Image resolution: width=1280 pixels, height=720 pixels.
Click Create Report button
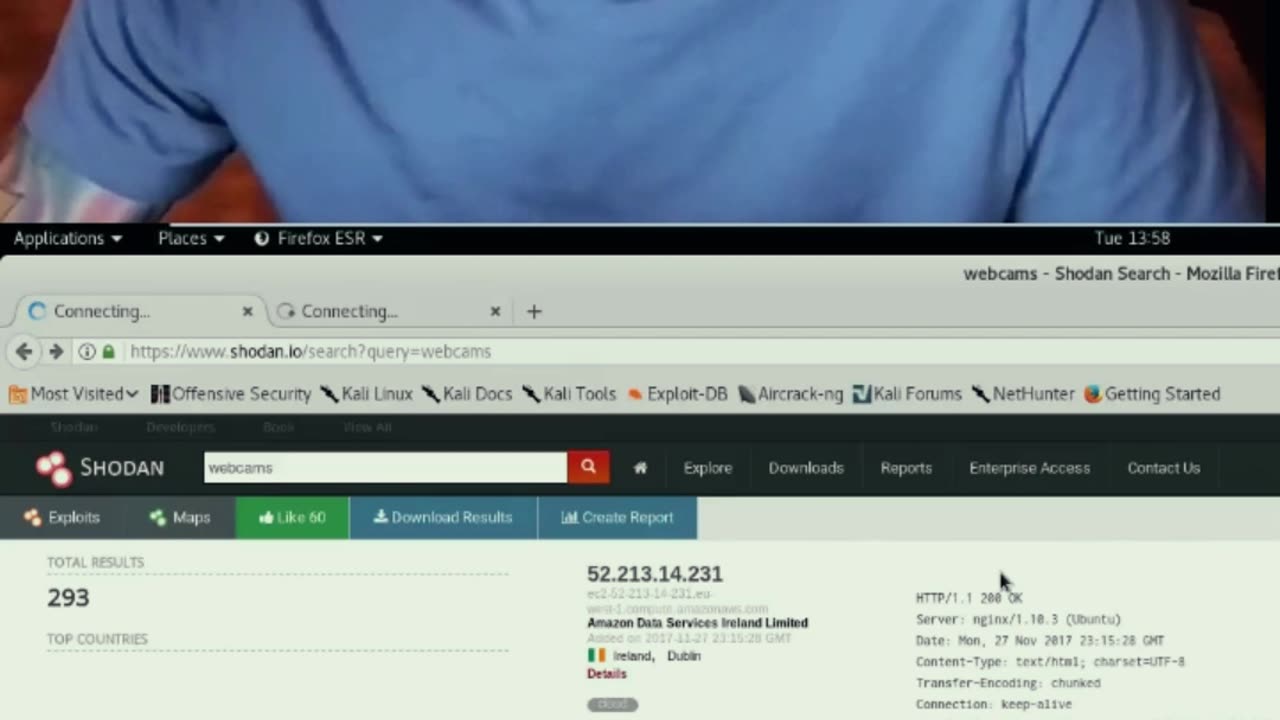617,517
